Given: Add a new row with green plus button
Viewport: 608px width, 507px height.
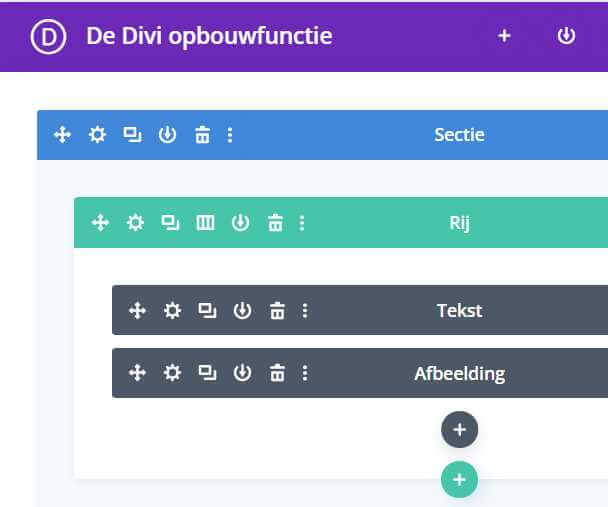Looking at the screenshot, I should 459,480.
